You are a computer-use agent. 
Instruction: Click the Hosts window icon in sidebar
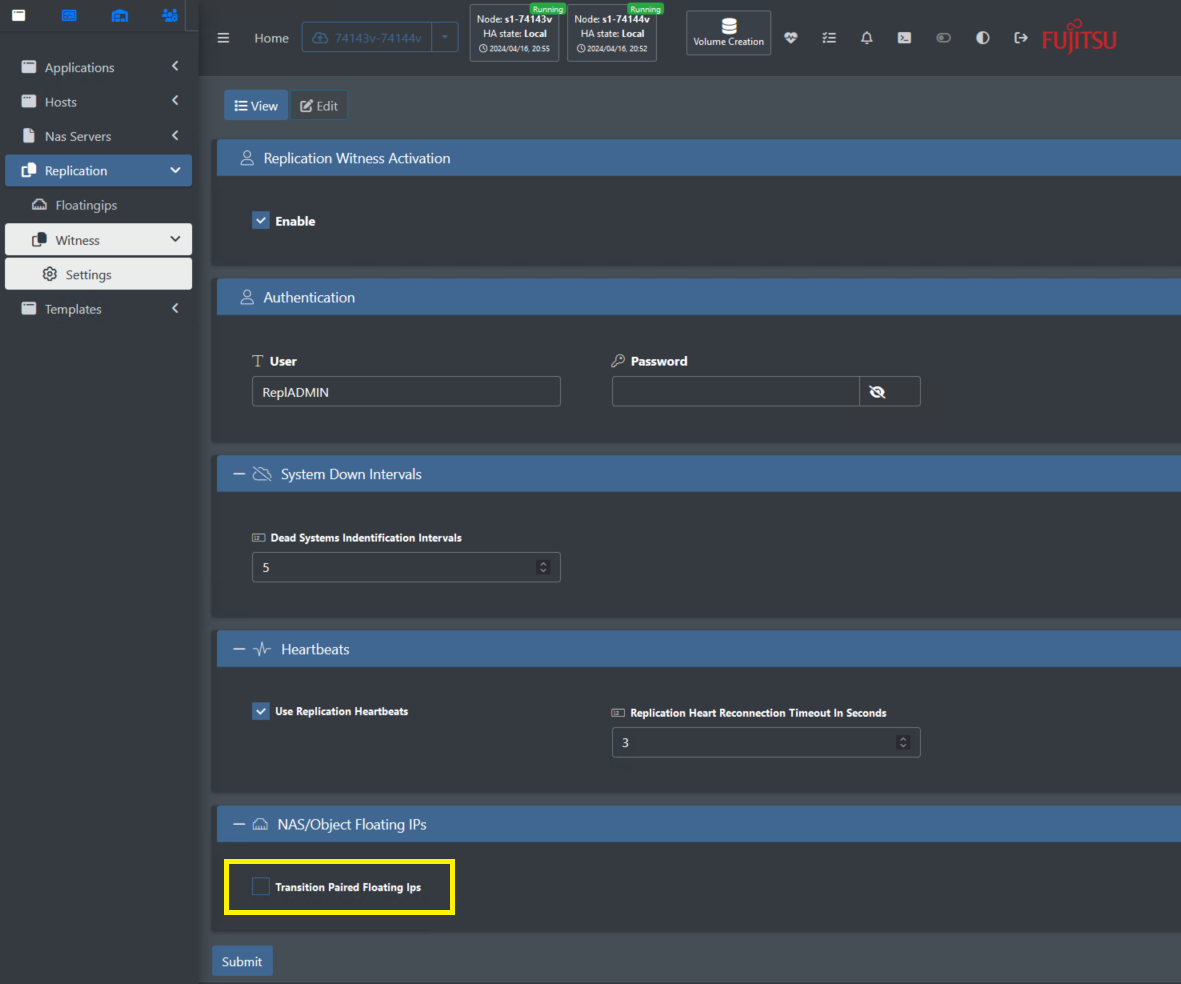[x=29, y=101]
